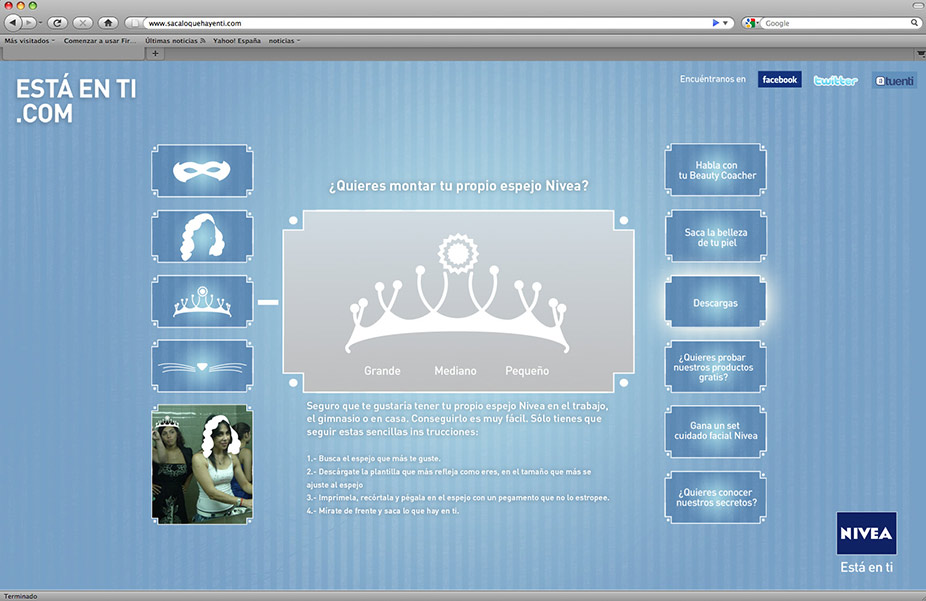Screen dimensions: 926x601
Task: Pick the cat whiskers template icon
Action: tap(202, 366)
